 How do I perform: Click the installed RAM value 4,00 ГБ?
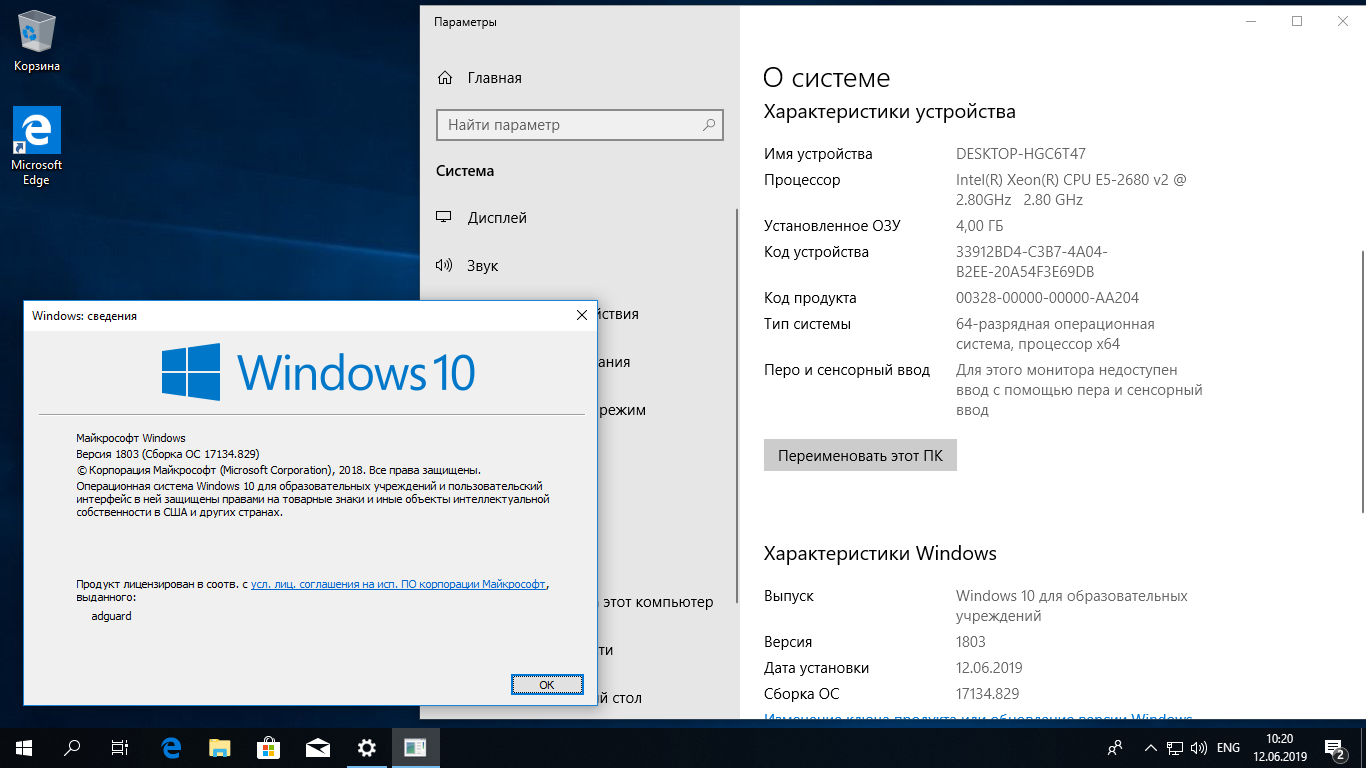[x=979, y=226]
